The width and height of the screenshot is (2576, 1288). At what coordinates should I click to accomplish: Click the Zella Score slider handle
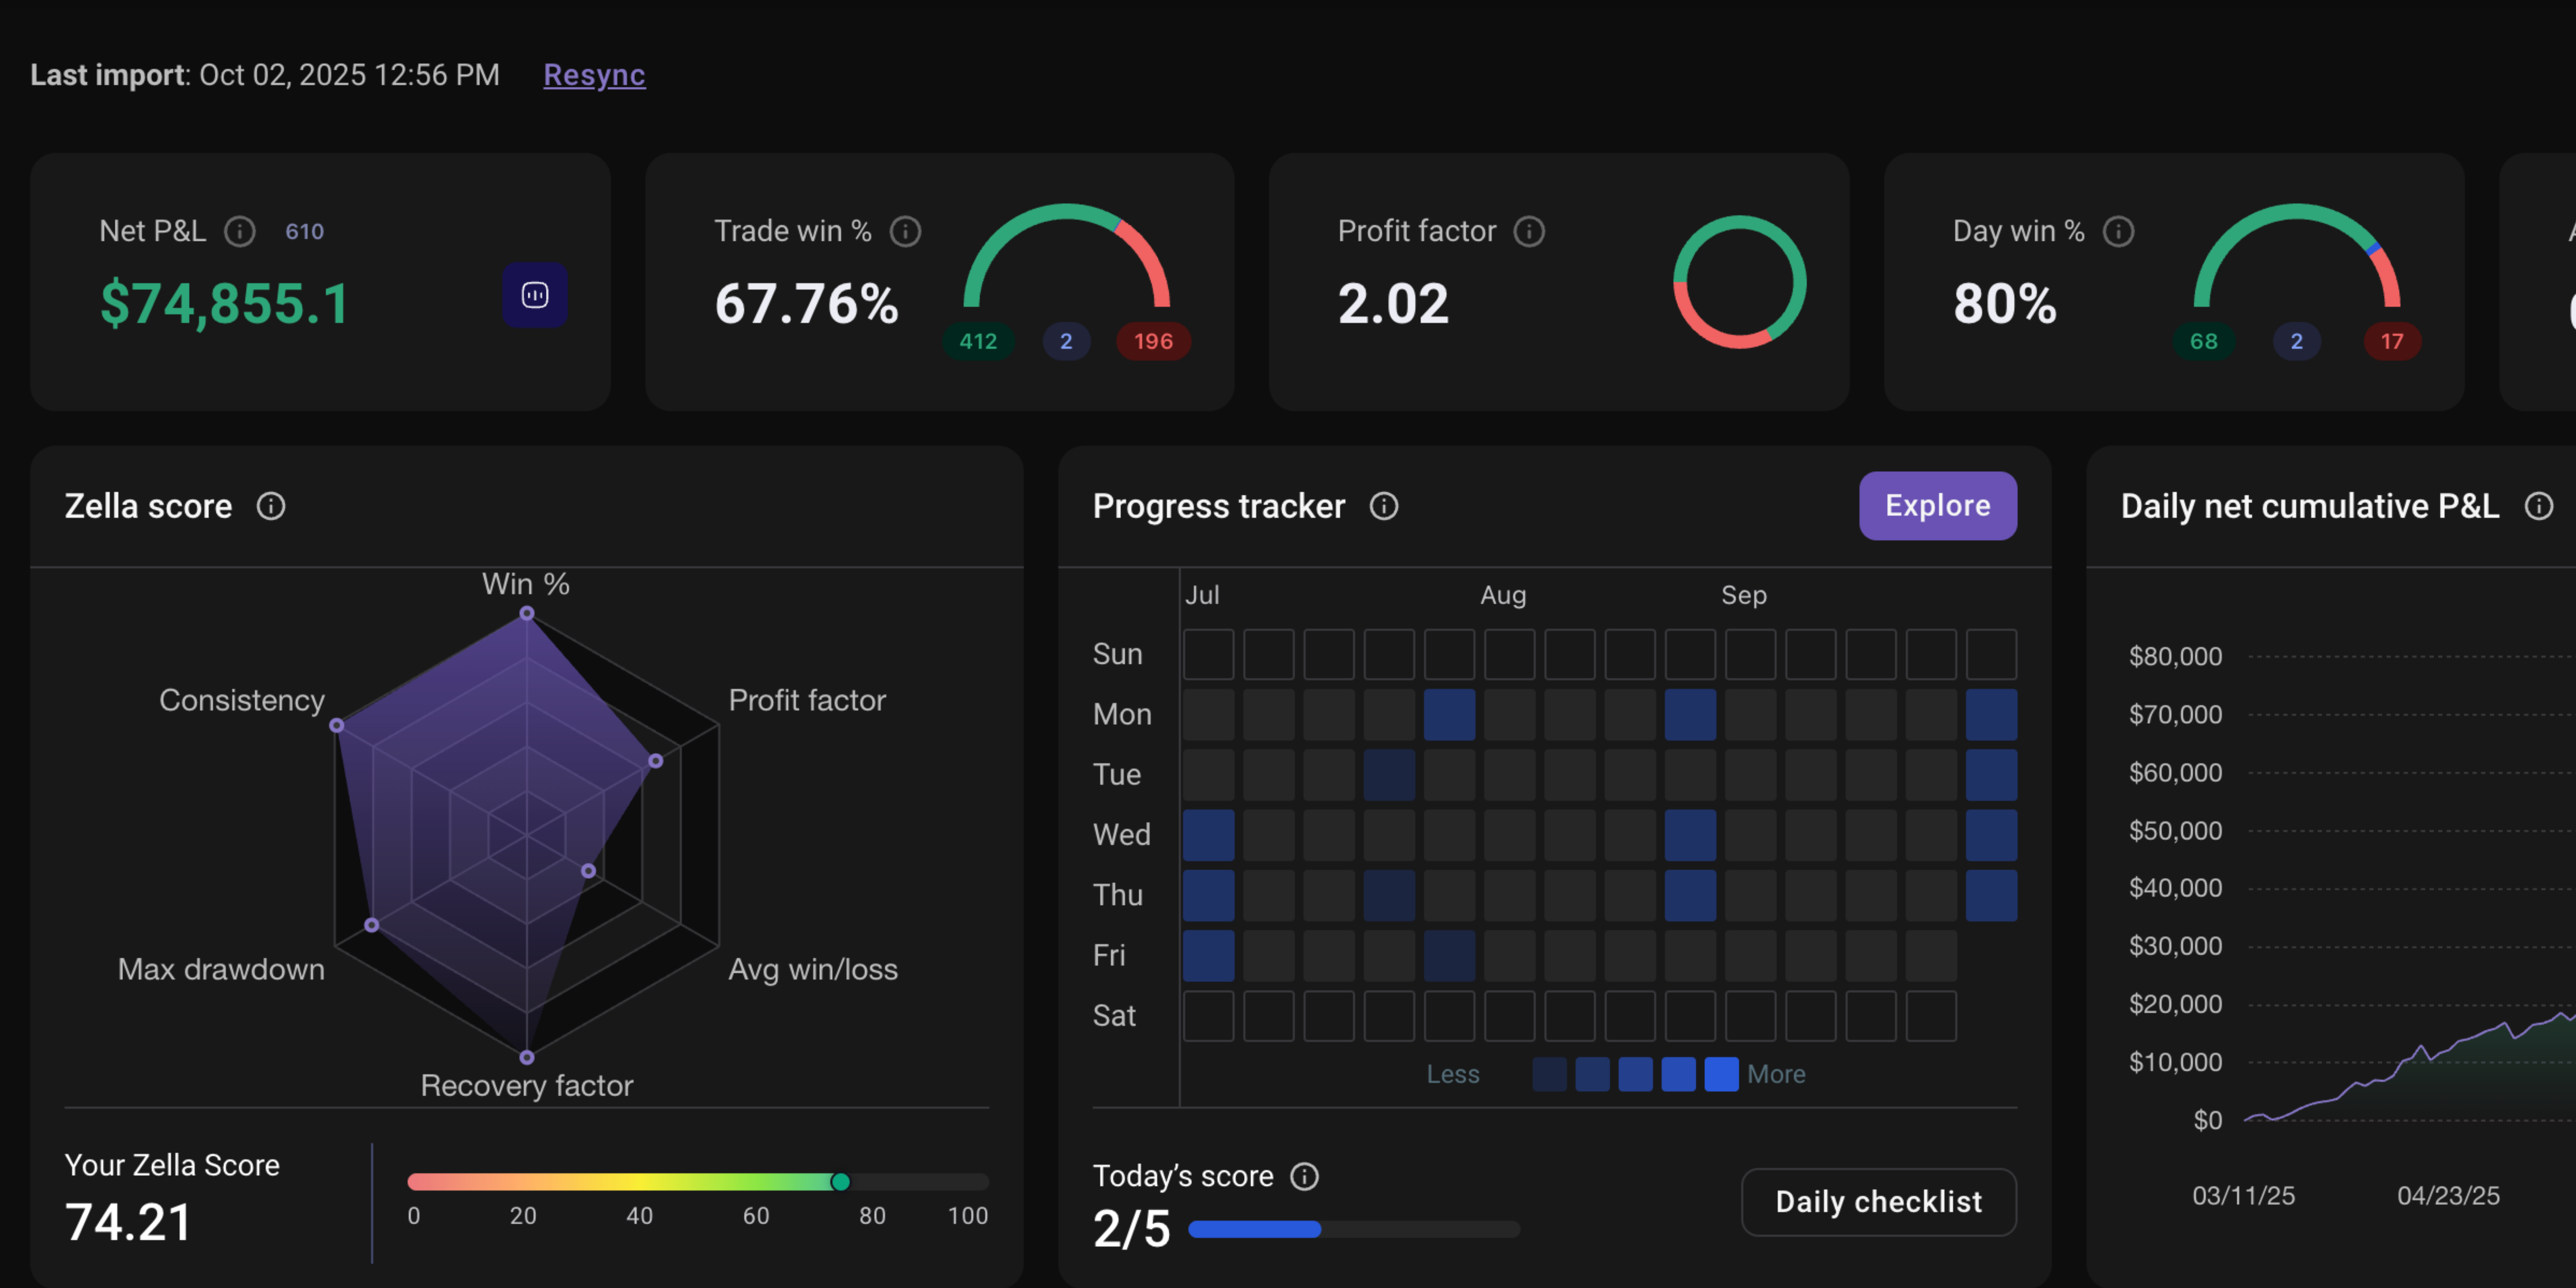[840, 1182]
